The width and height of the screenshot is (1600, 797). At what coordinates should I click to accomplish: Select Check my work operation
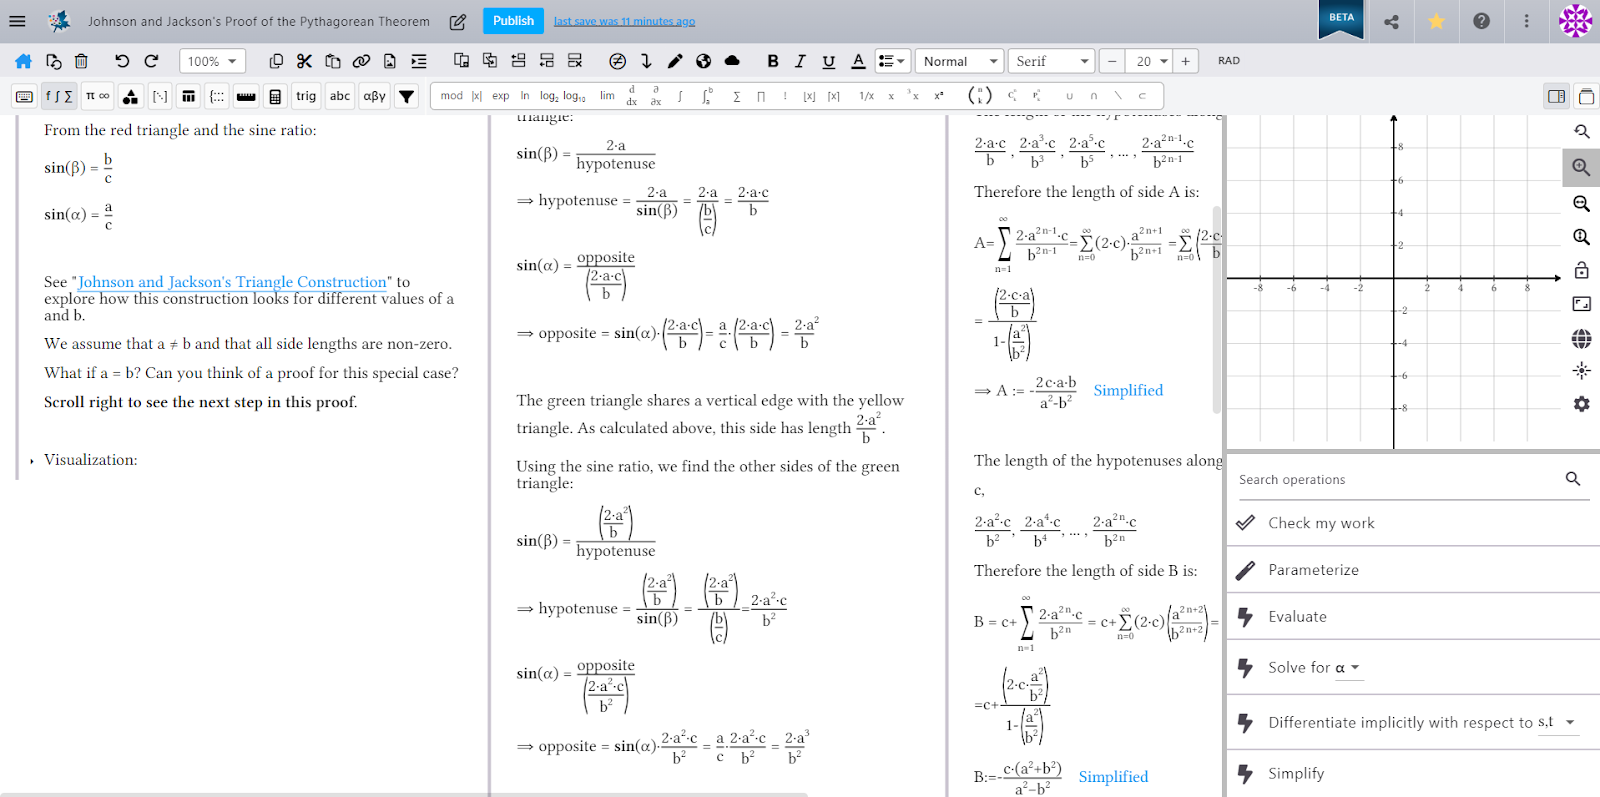pyautogui.click(x=1413, y=523)
